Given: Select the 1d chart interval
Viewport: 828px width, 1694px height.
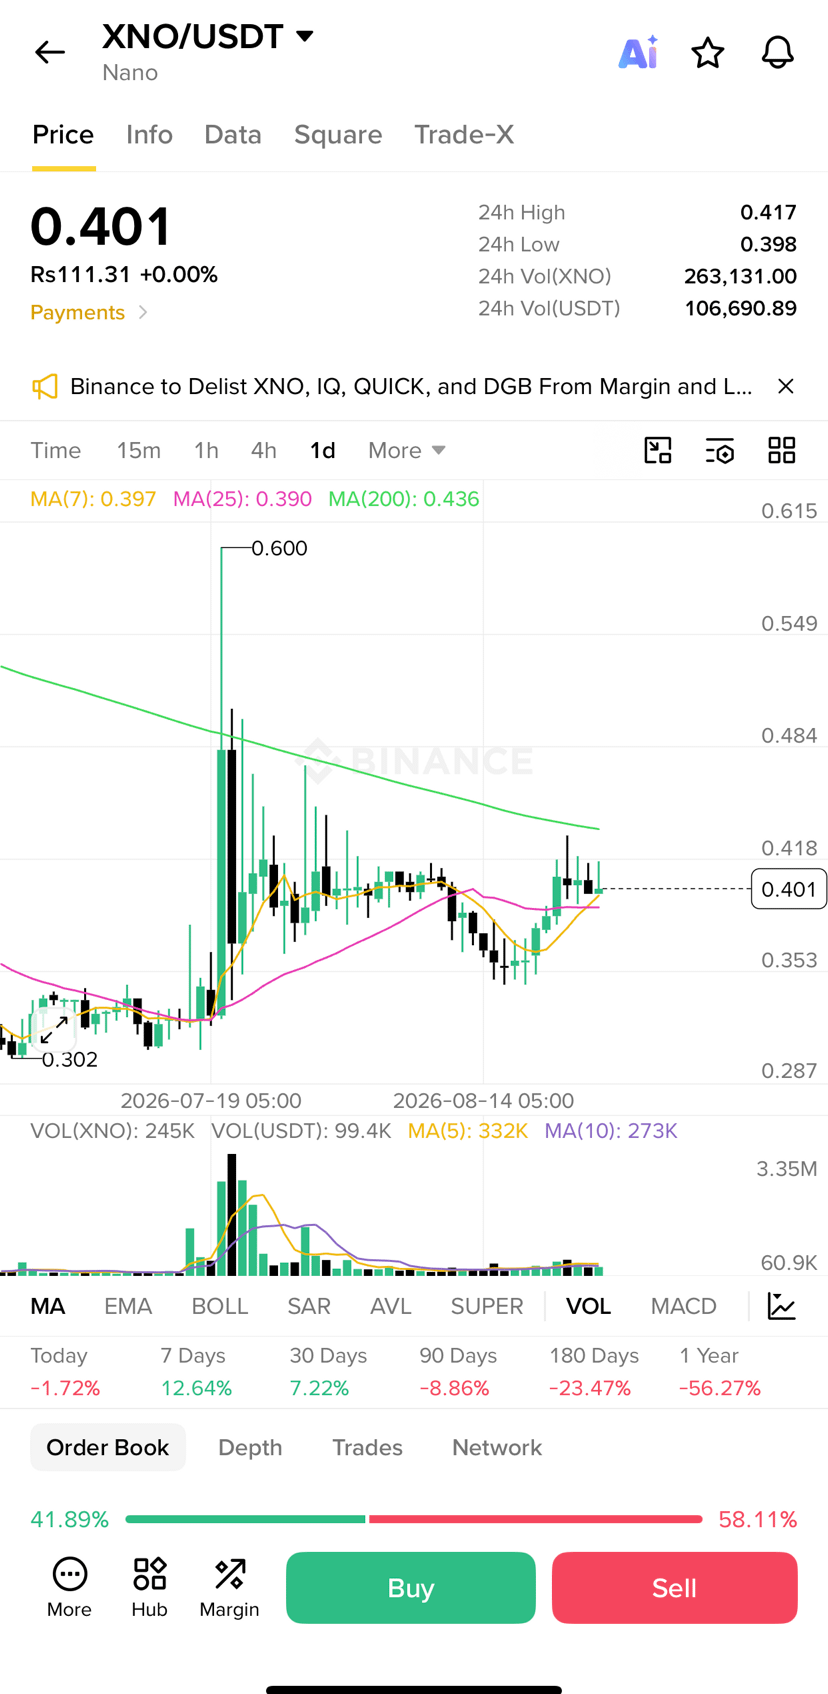Looking at the screenshot, I should (322, 450).
